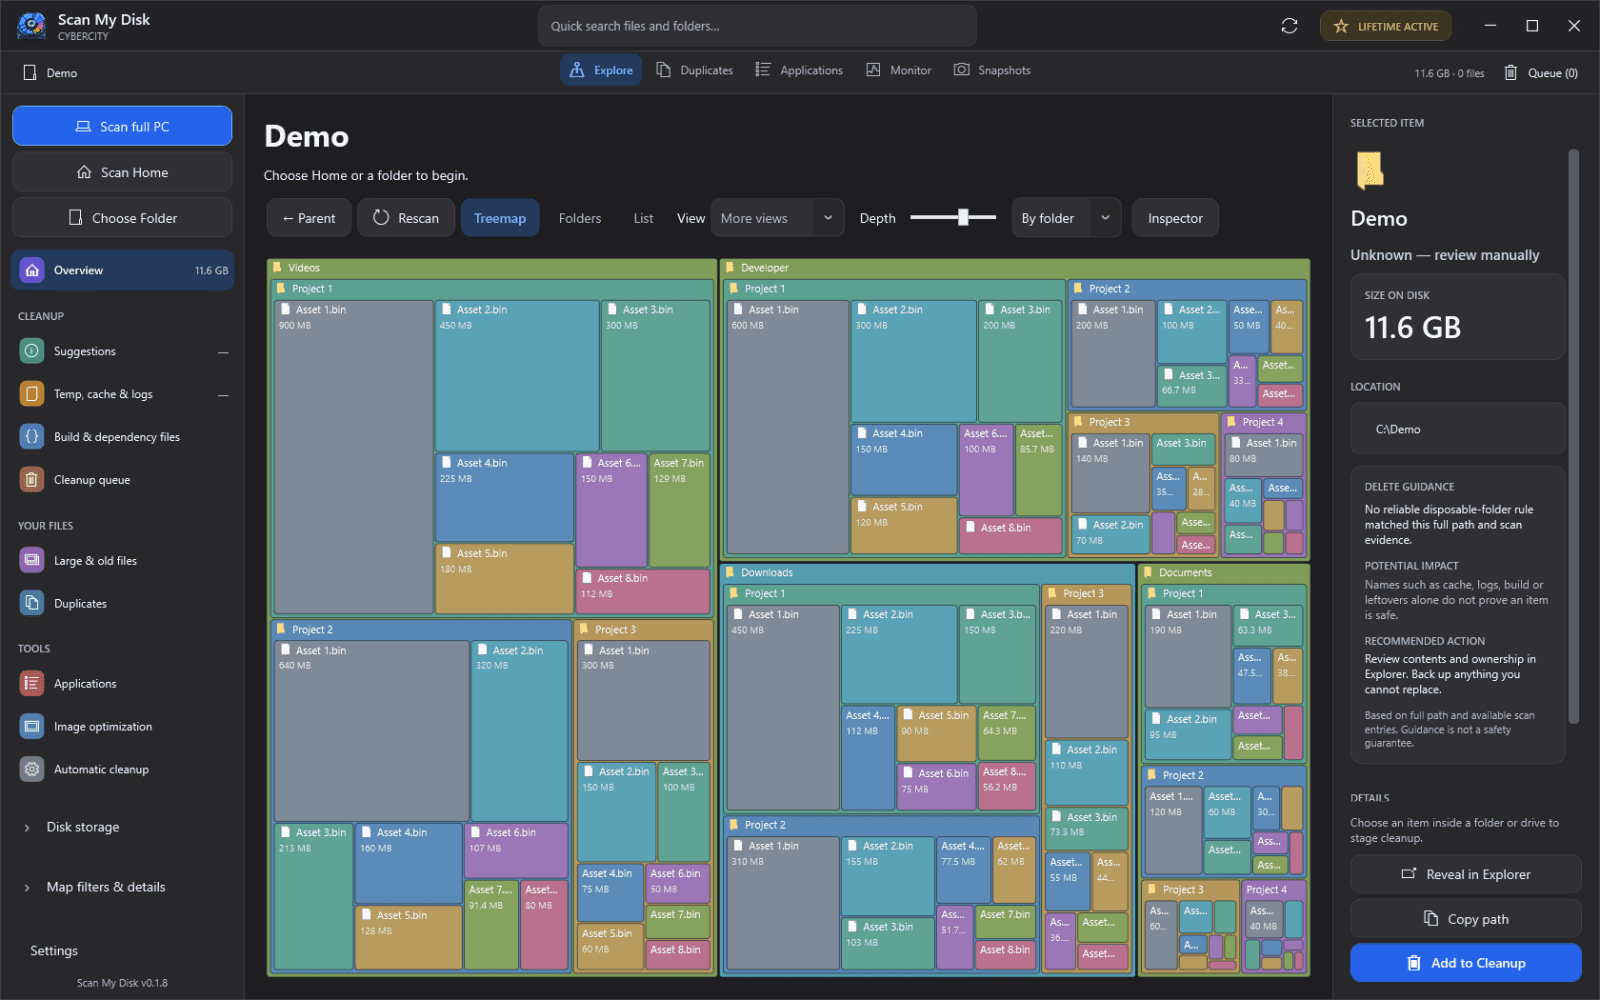Click the Add to Cleanup button
1600x1000 pixels.
click(x=1465, y=963)
